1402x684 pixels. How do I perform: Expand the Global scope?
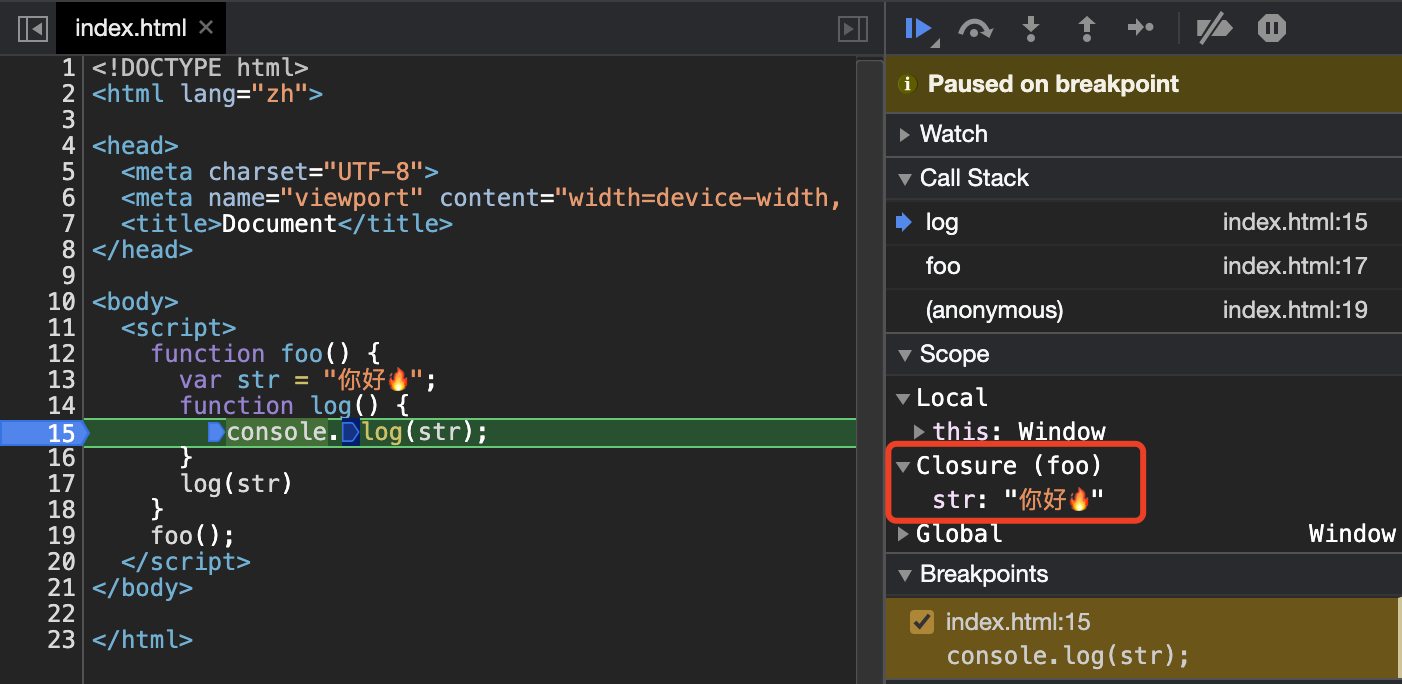click(x=904, y=534)
